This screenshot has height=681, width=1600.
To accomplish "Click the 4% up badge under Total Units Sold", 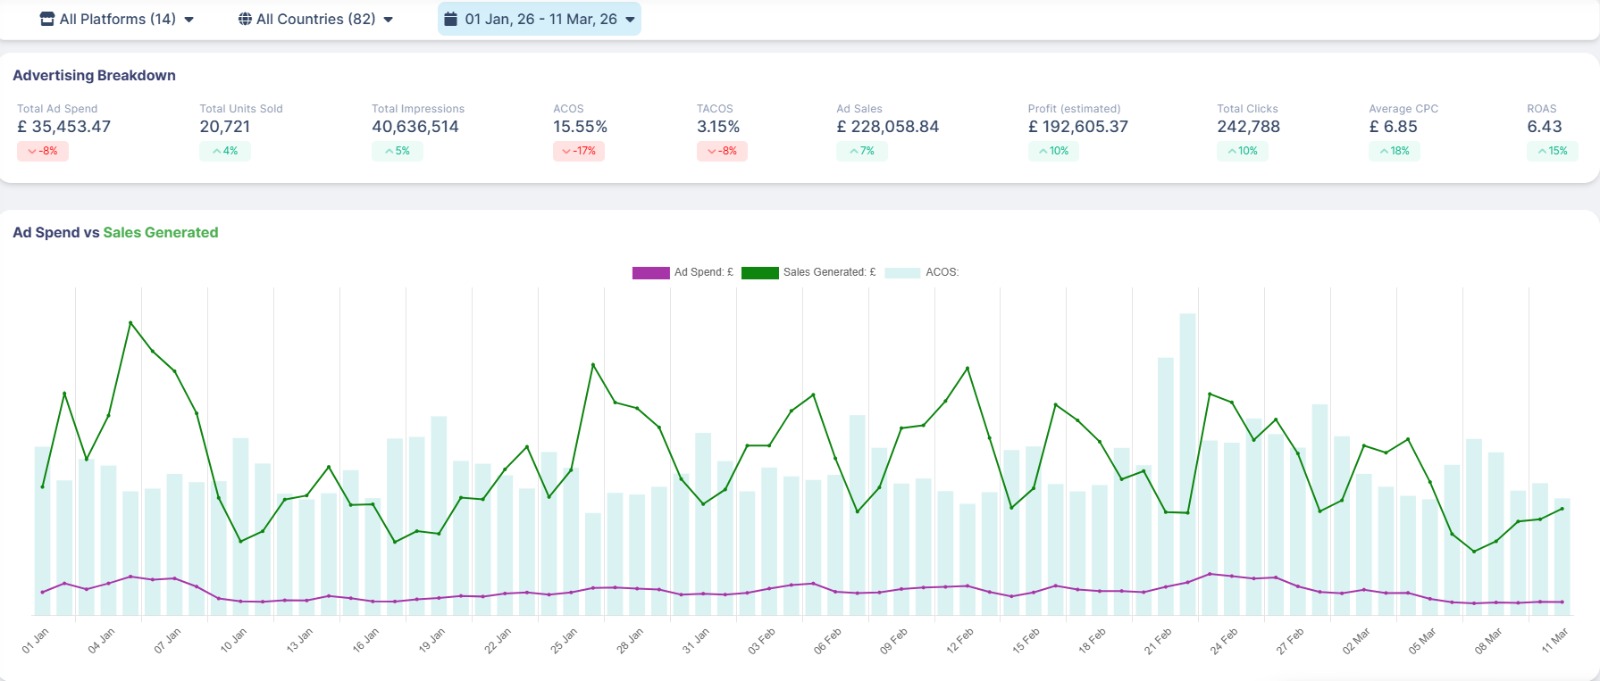I will (x=225, y=151).
